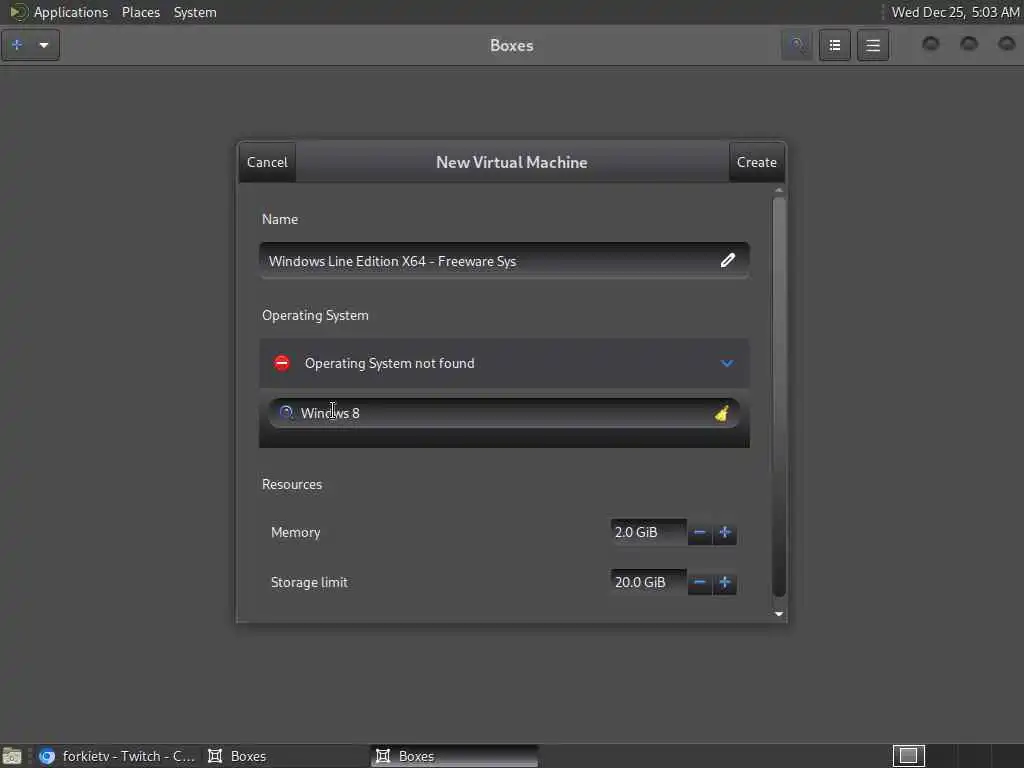Cancel the New Virtual Machine dialog
This screenshot has width=1024, height=768.
click(267, 162)
